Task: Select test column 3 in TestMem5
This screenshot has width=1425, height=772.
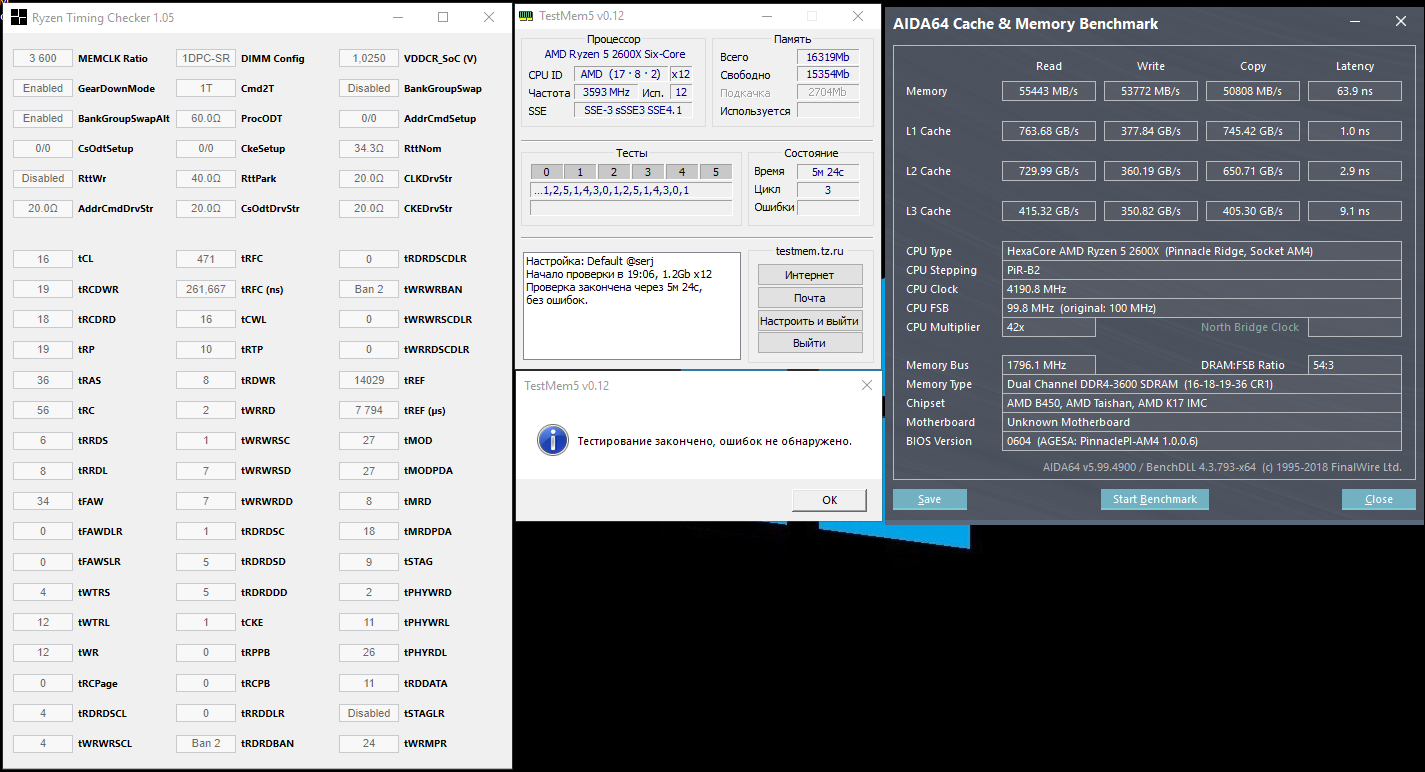Action: point(648,172)
